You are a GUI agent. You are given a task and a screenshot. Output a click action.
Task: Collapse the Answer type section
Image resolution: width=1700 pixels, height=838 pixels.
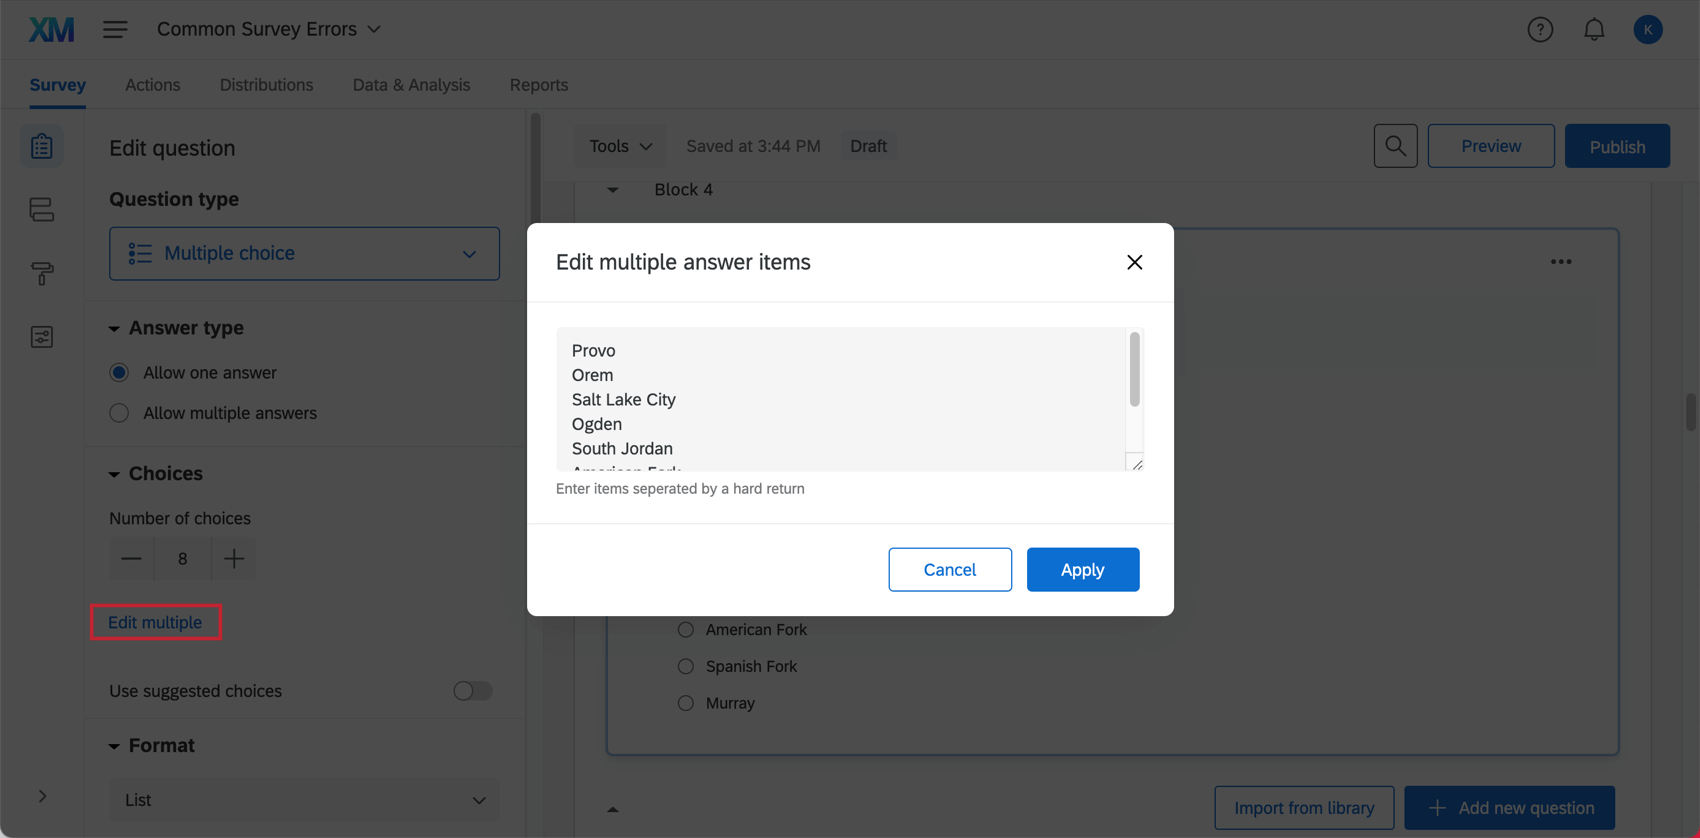pyautogui.click(x=114, y=329)
